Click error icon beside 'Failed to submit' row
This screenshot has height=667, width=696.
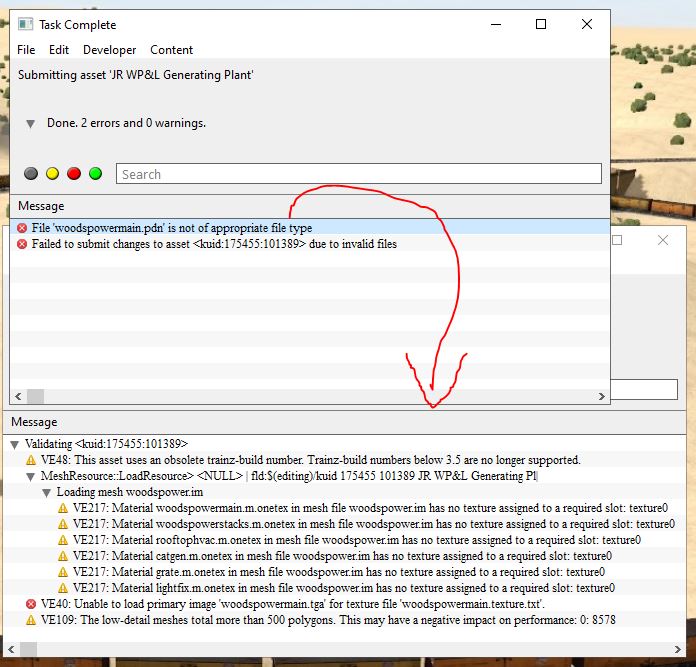tap(22, 244)
